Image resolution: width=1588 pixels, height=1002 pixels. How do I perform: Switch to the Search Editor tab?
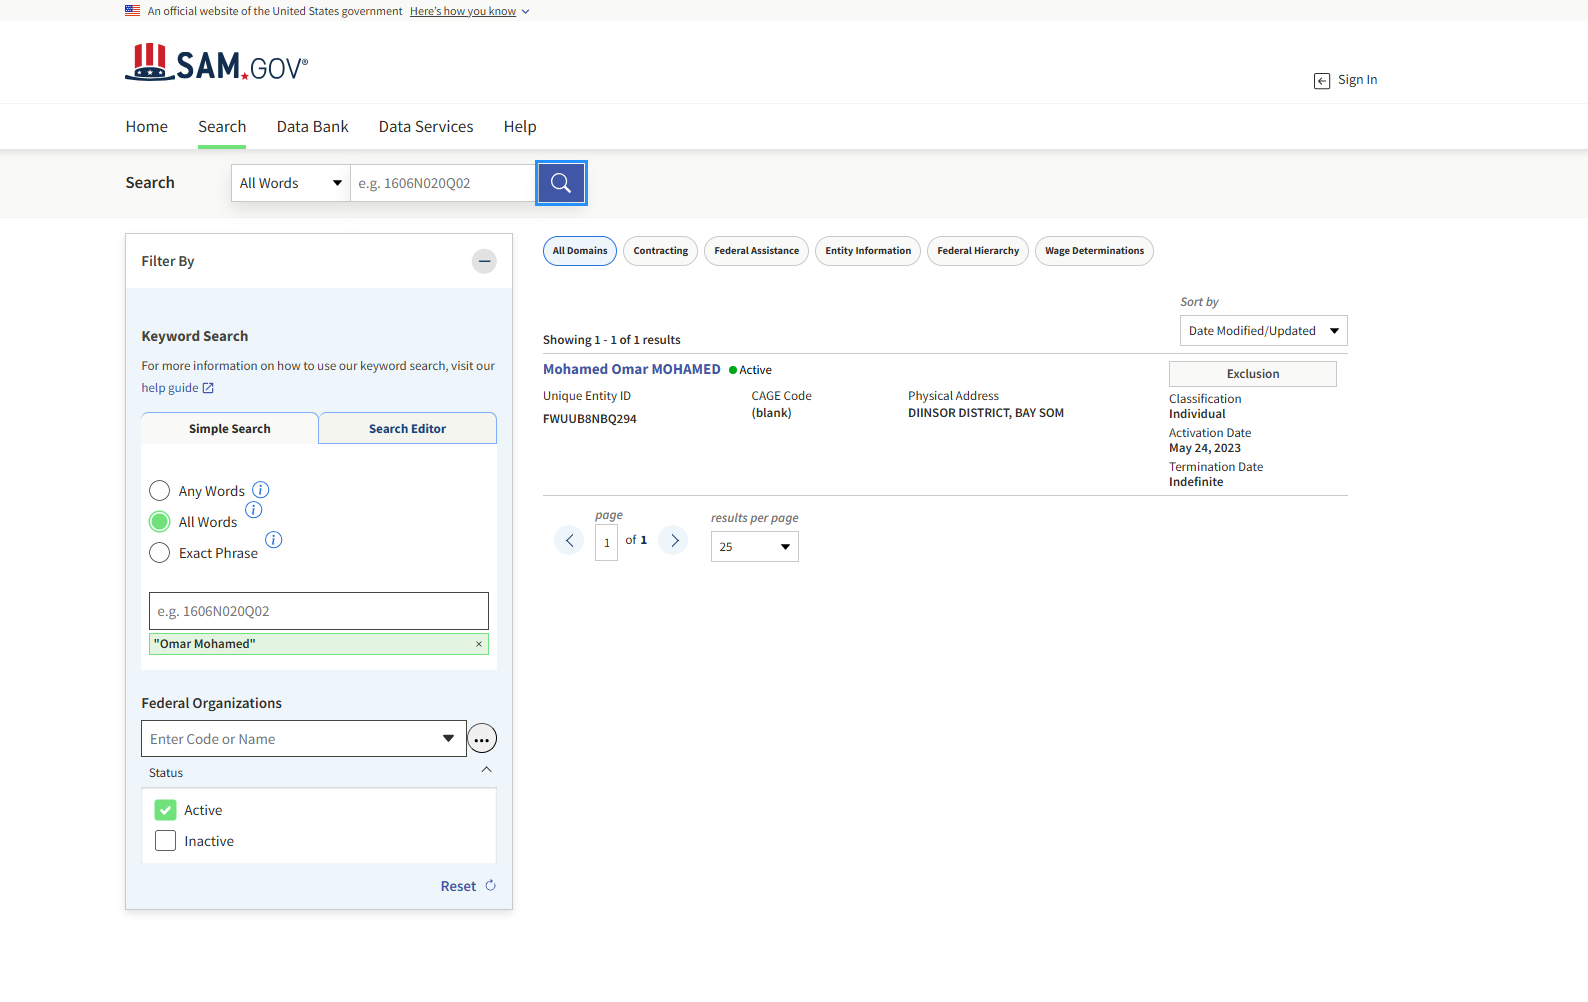coord(407,429)
